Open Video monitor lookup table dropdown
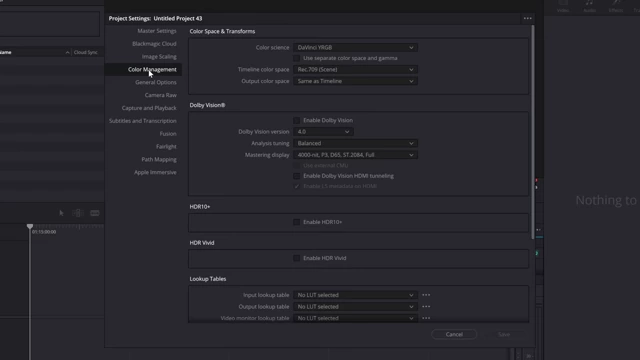This screenshot has width=640, height=360. click(355, 318)
